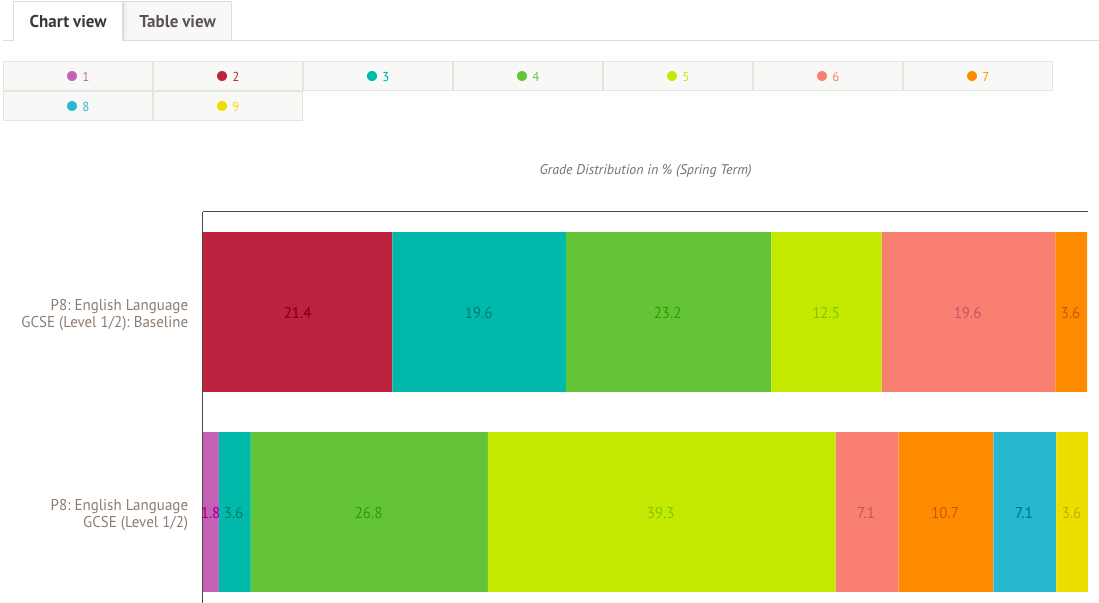
Task: Click the Grade Distribution chart title
Action: coord(645,170)
